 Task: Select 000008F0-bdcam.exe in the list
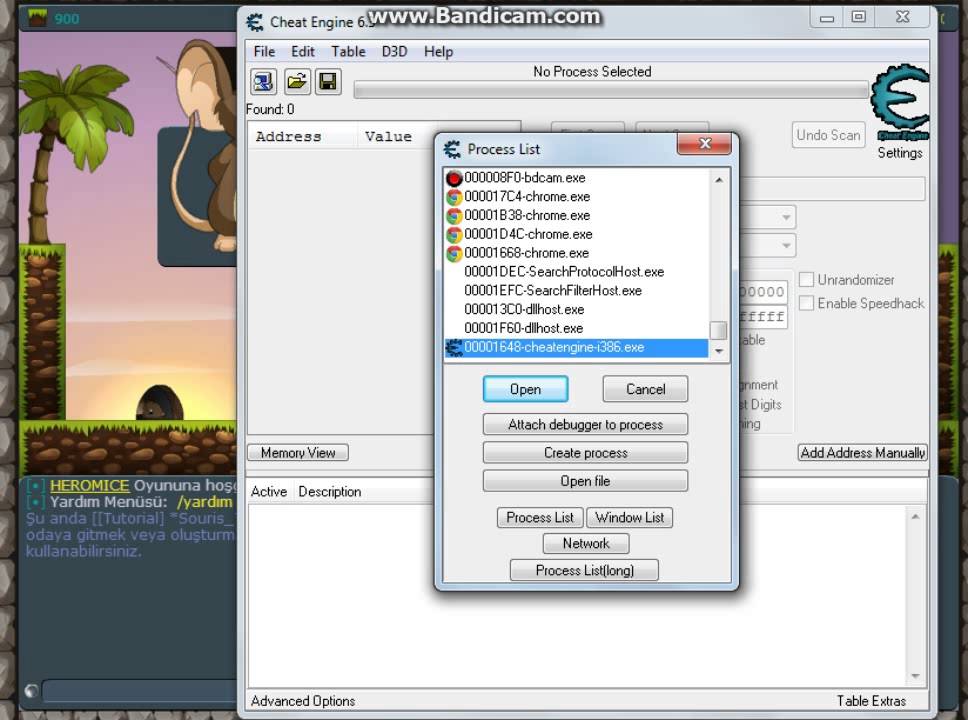pos(576,178)
